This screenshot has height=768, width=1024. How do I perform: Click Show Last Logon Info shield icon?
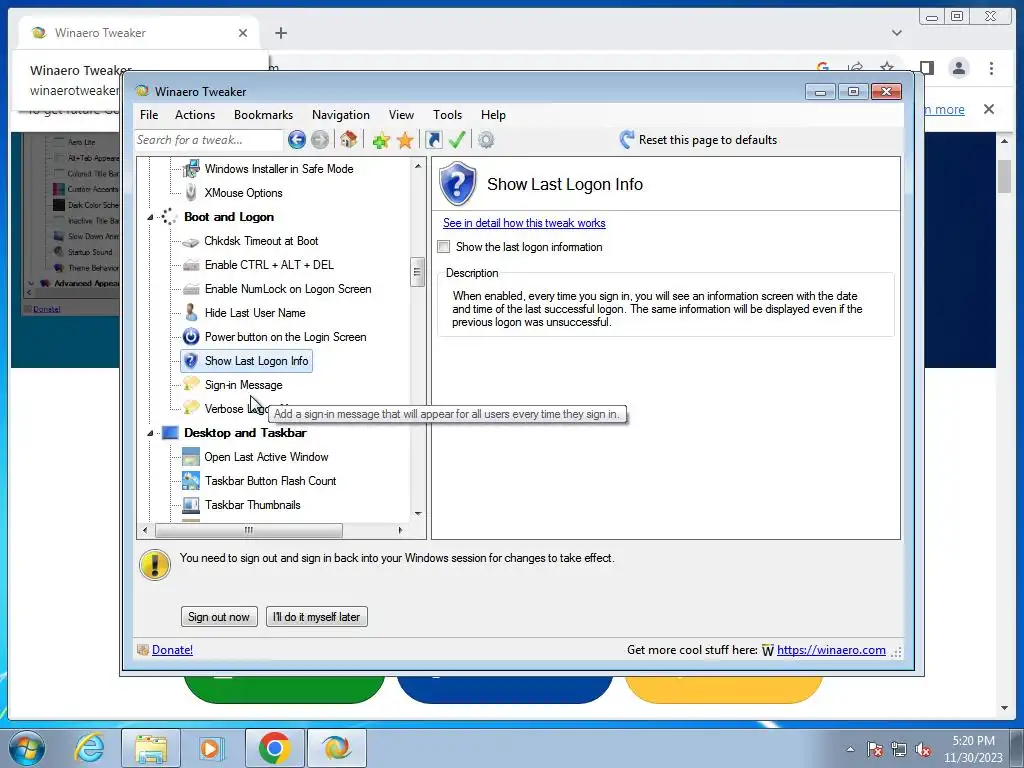(191, 361)
